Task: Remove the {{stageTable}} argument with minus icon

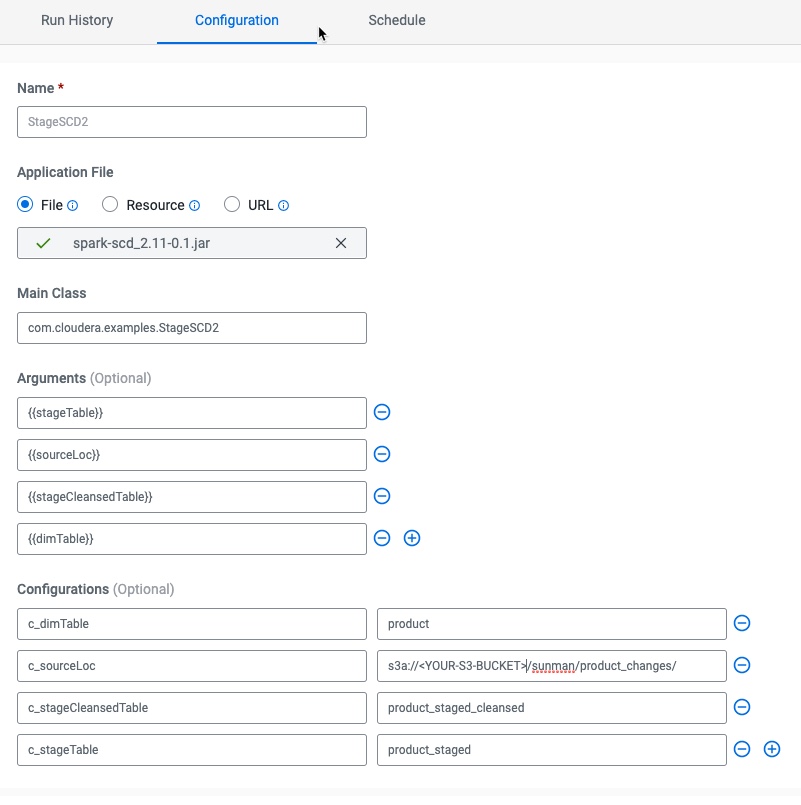Action: click(382, 412)
